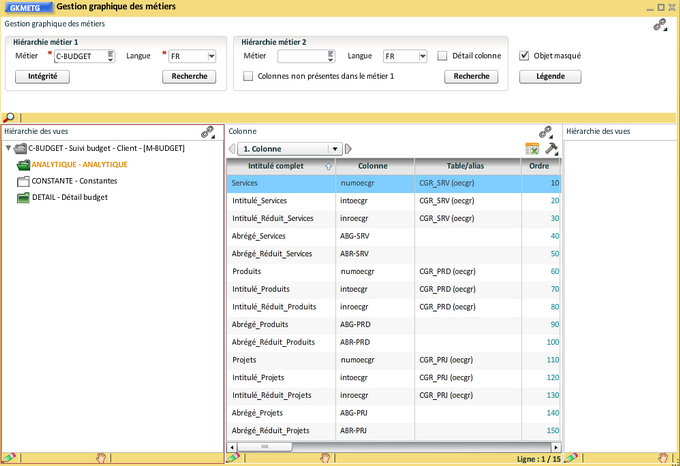Image resolution: width=680 pixels, height=466 pixels.
Task: Open the Langue dropdown in Hiérarchie métier 1
Action: tap(211, 57)
